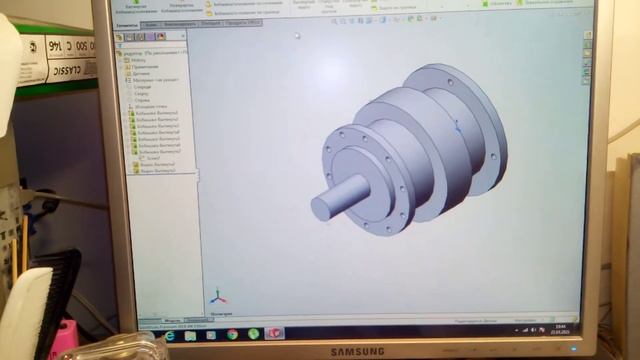Select the Эскиз7 sketch in the tree
Viewport: 640px width, 360px height.
(x=149, y=158)
